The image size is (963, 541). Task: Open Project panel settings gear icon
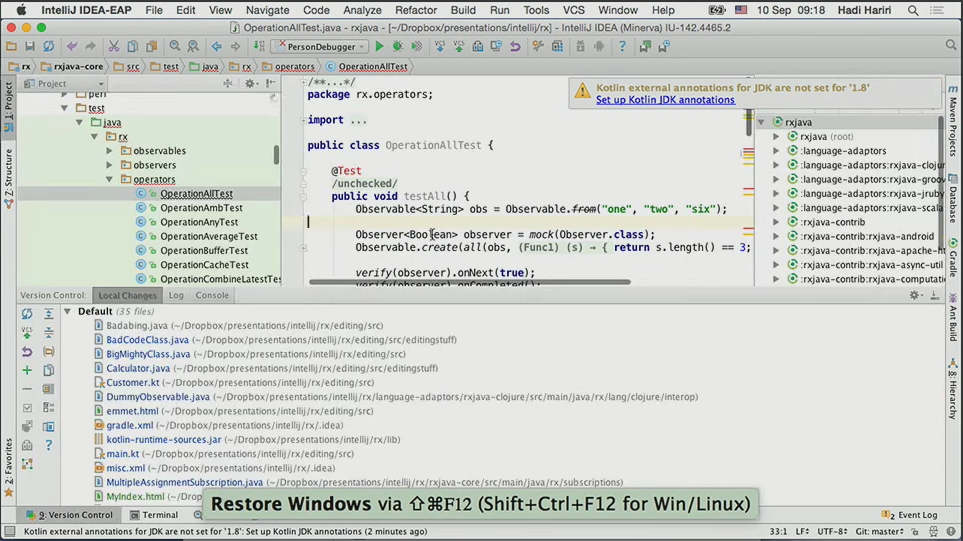(249, 84)
